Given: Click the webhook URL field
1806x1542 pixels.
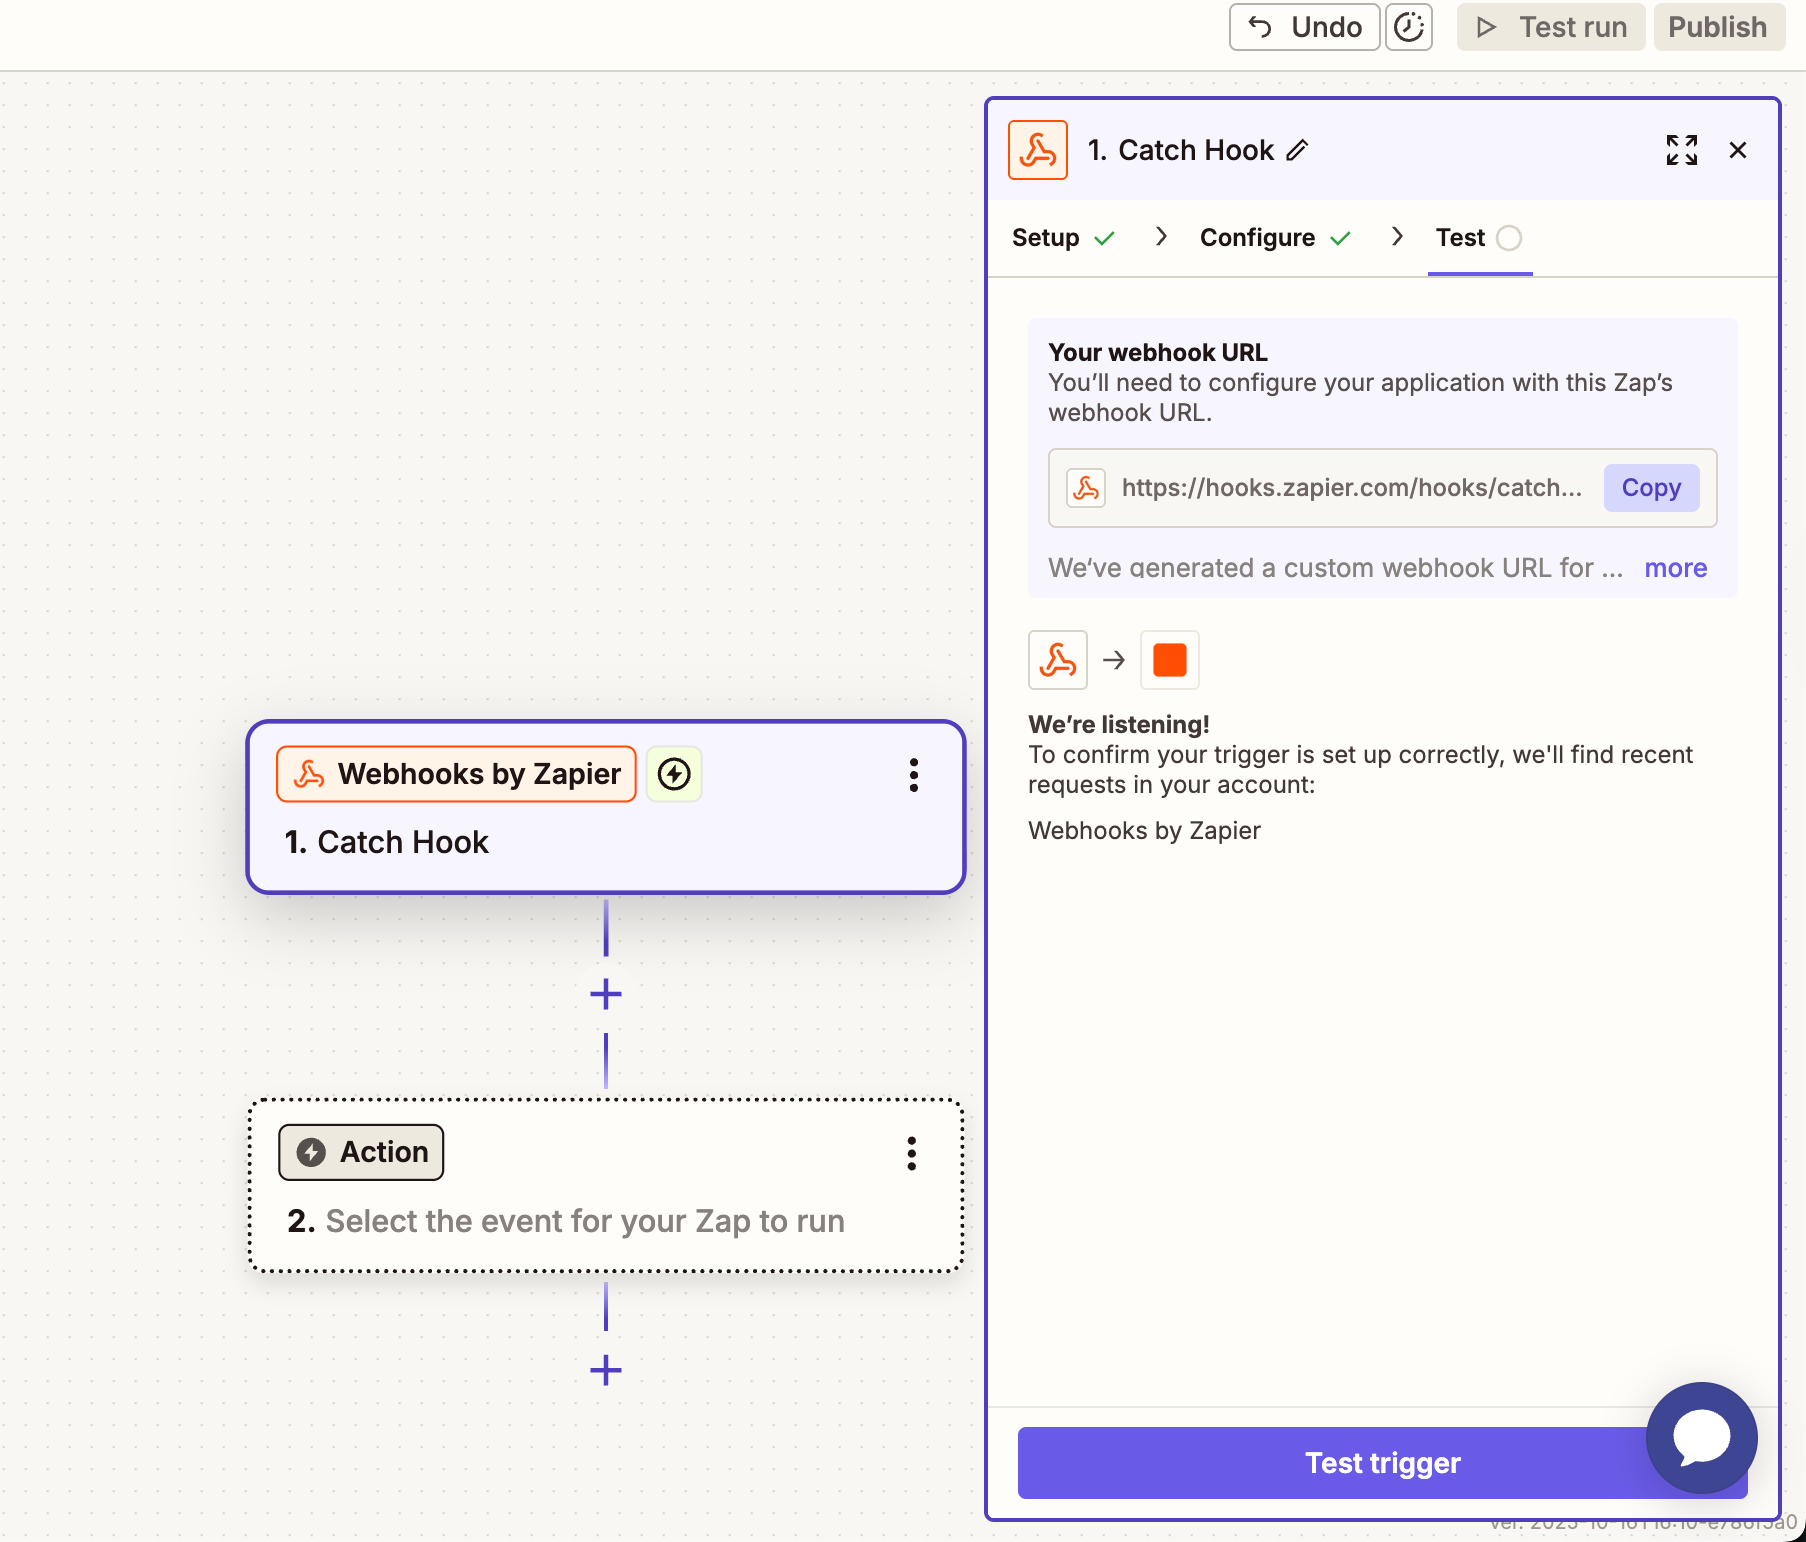Looking at the screenshot, I should point(1382,488).
